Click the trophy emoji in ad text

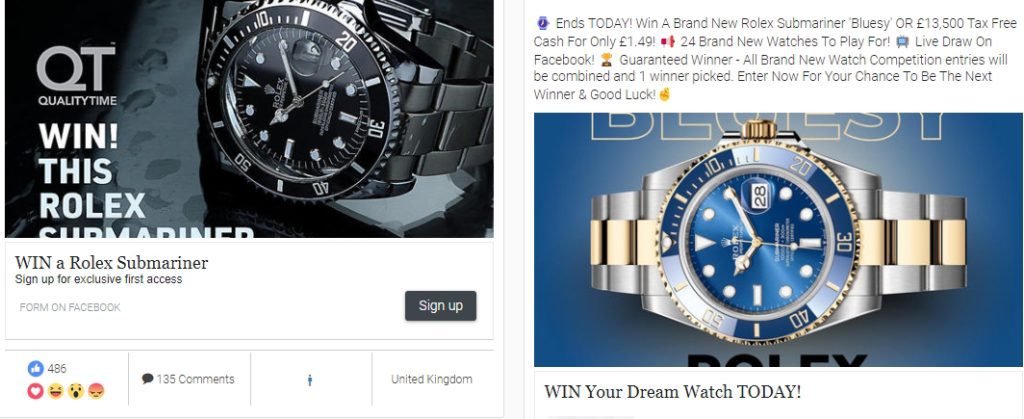607,59
